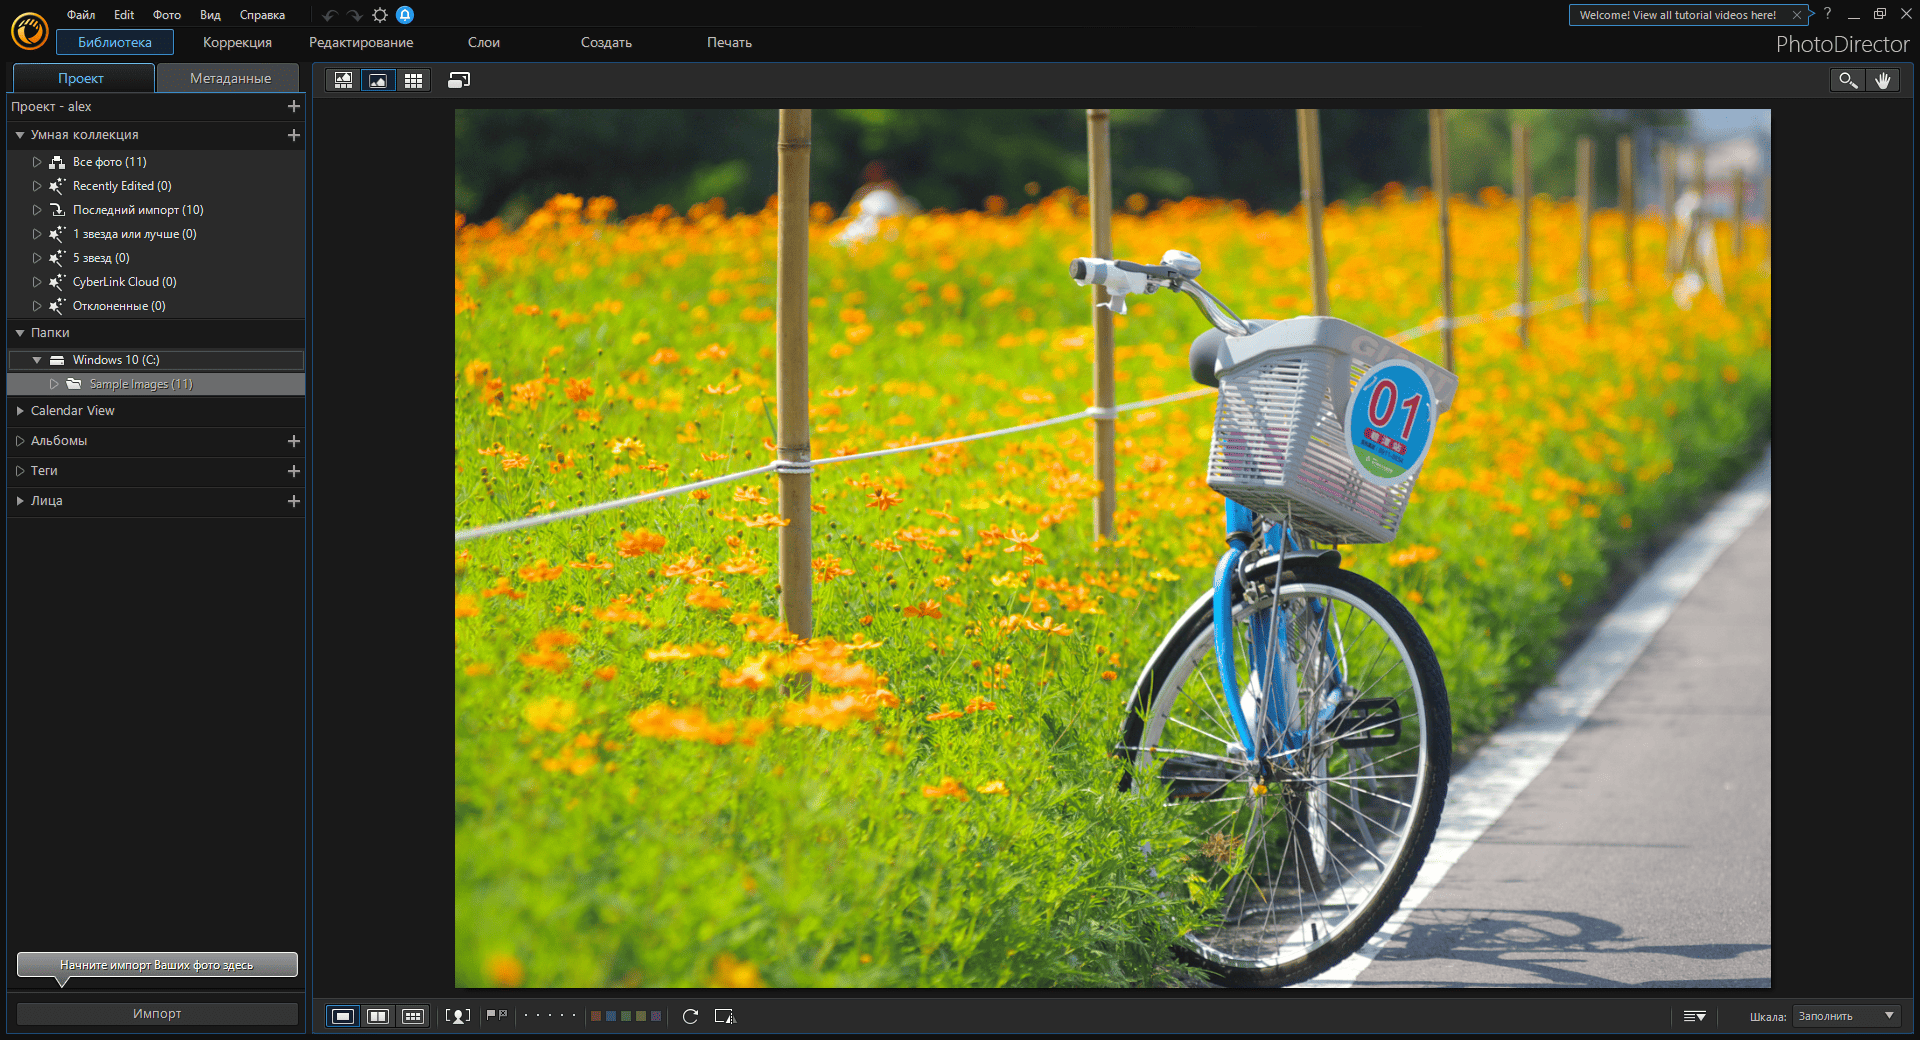
Task: Open secondary monitor display icon
Action: coord(459,80)
